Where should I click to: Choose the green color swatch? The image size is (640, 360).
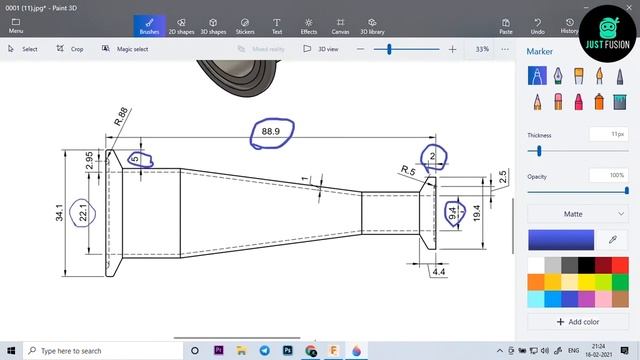pyautogui.click(x=620, y=282)
